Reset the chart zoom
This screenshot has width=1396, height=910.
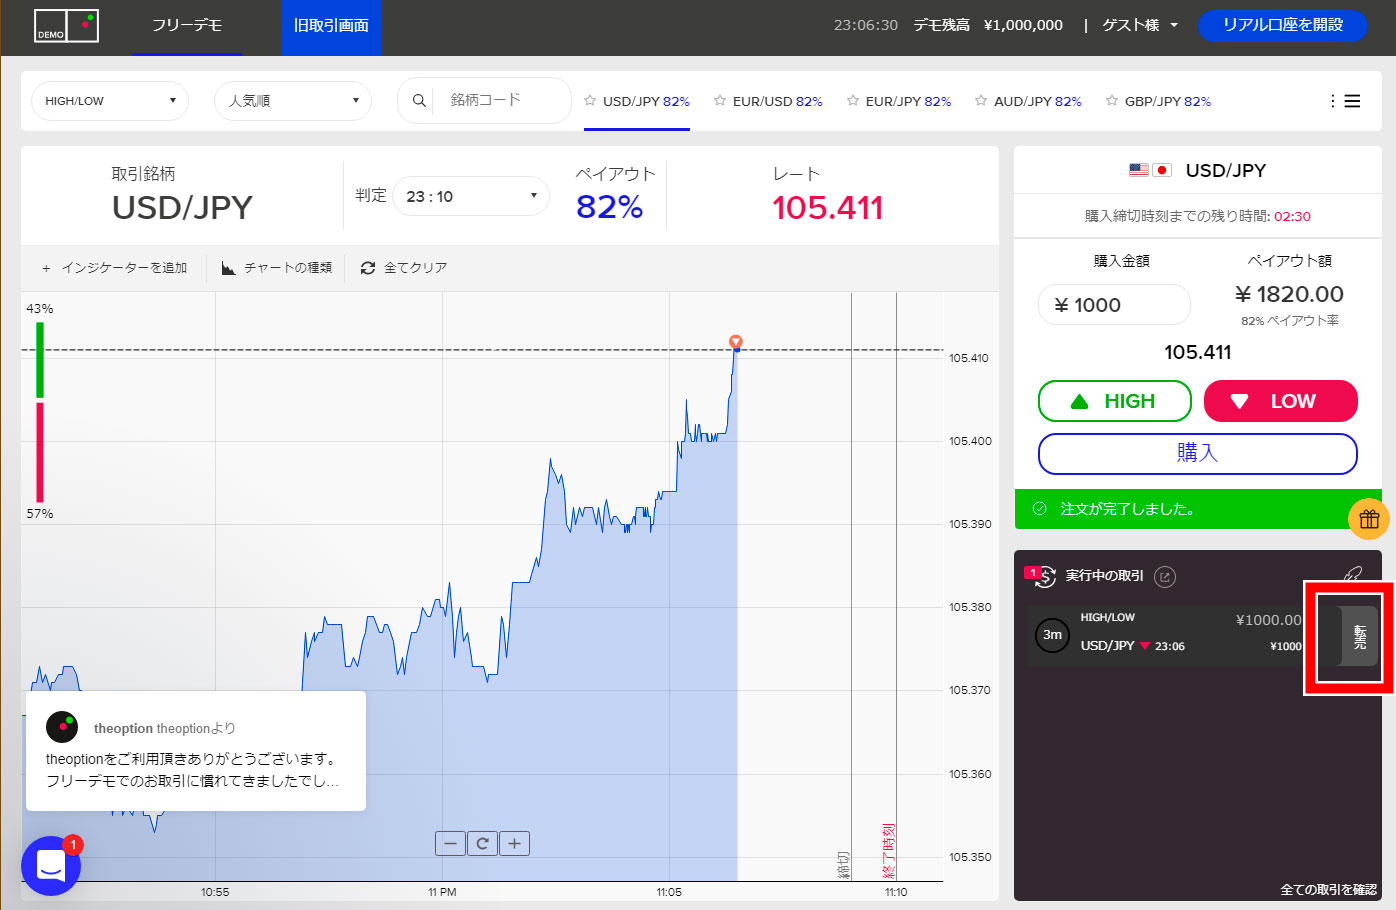tap(482, 843)
